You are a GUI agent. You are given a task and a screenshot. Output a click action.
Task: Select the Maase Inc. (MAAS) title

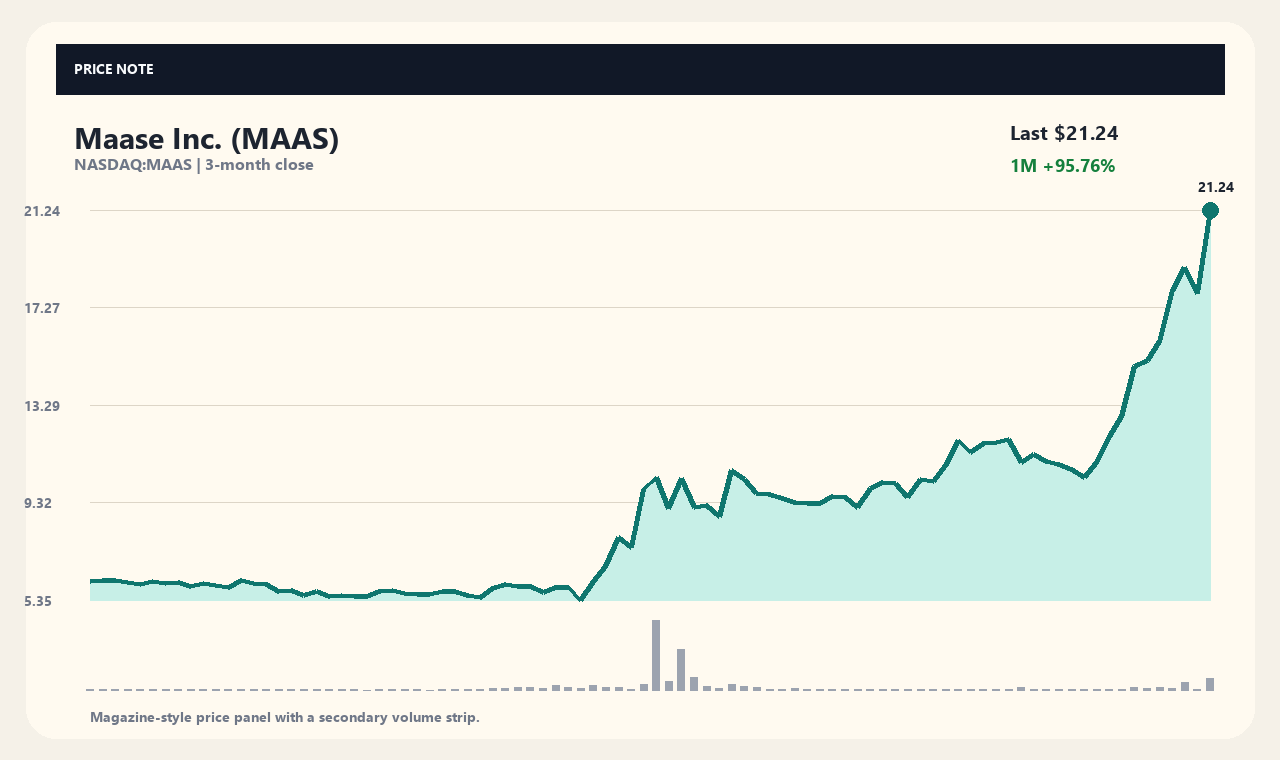click(x=207, y=139)
